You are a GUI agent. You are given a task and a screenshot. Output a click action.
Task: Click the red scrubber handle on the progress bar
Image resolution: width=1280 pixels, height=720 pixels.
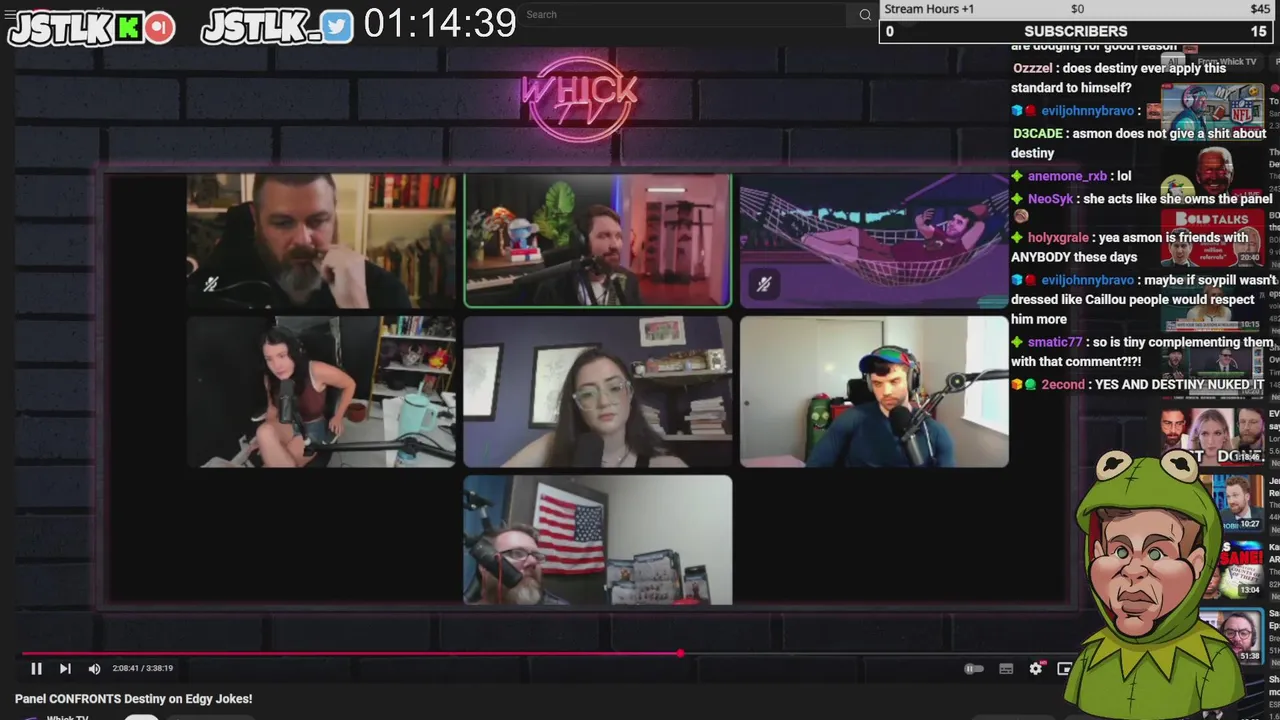point(680,653)
